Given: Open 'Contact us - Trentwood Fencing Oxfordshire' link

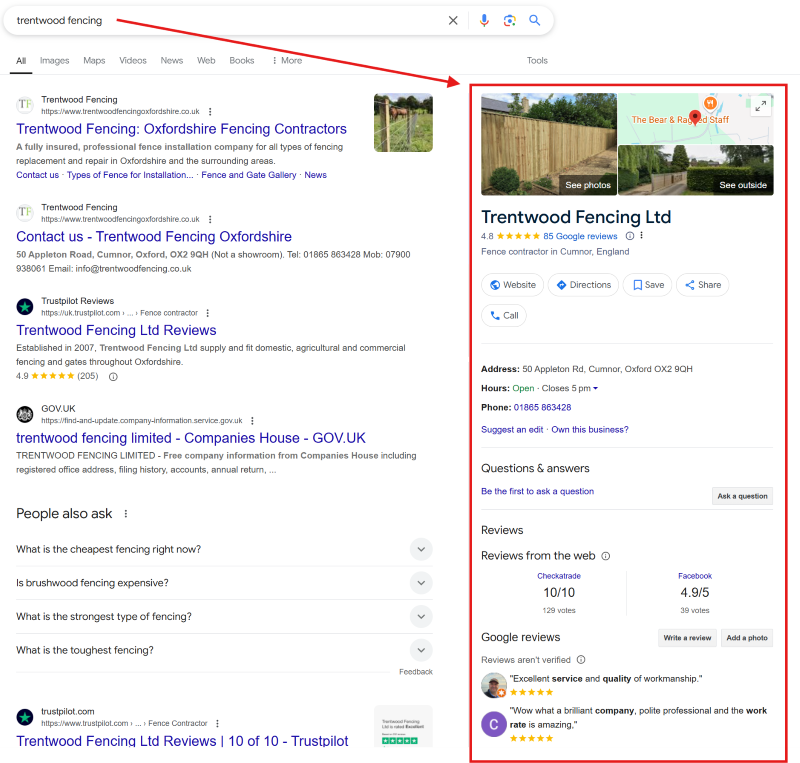Looking at the screenshot, I should (x=154, y=236).
